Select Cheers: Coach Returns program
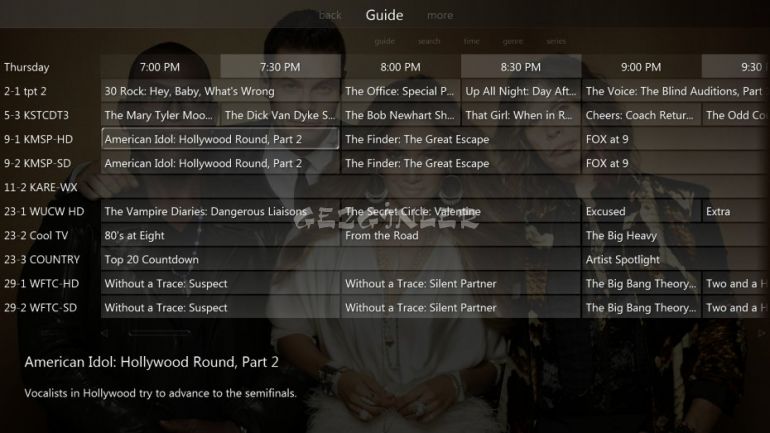The width and height of the screenshot is (770, 433). pos(641,115)
